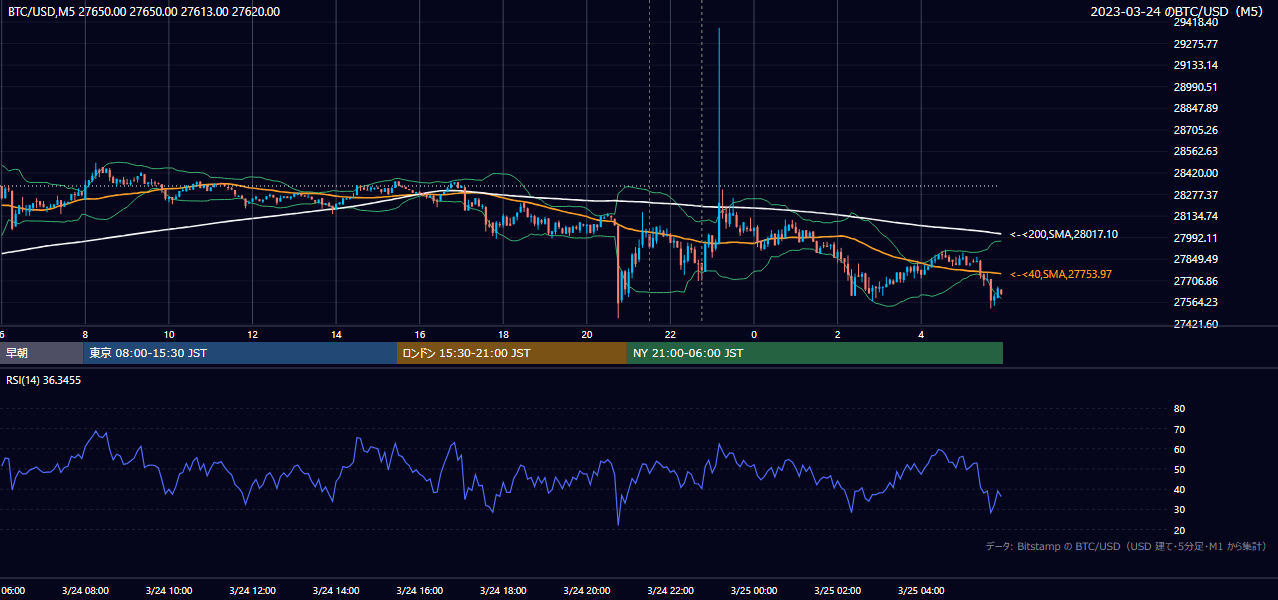Click hour tick 8 under price chart

(85, 334)
